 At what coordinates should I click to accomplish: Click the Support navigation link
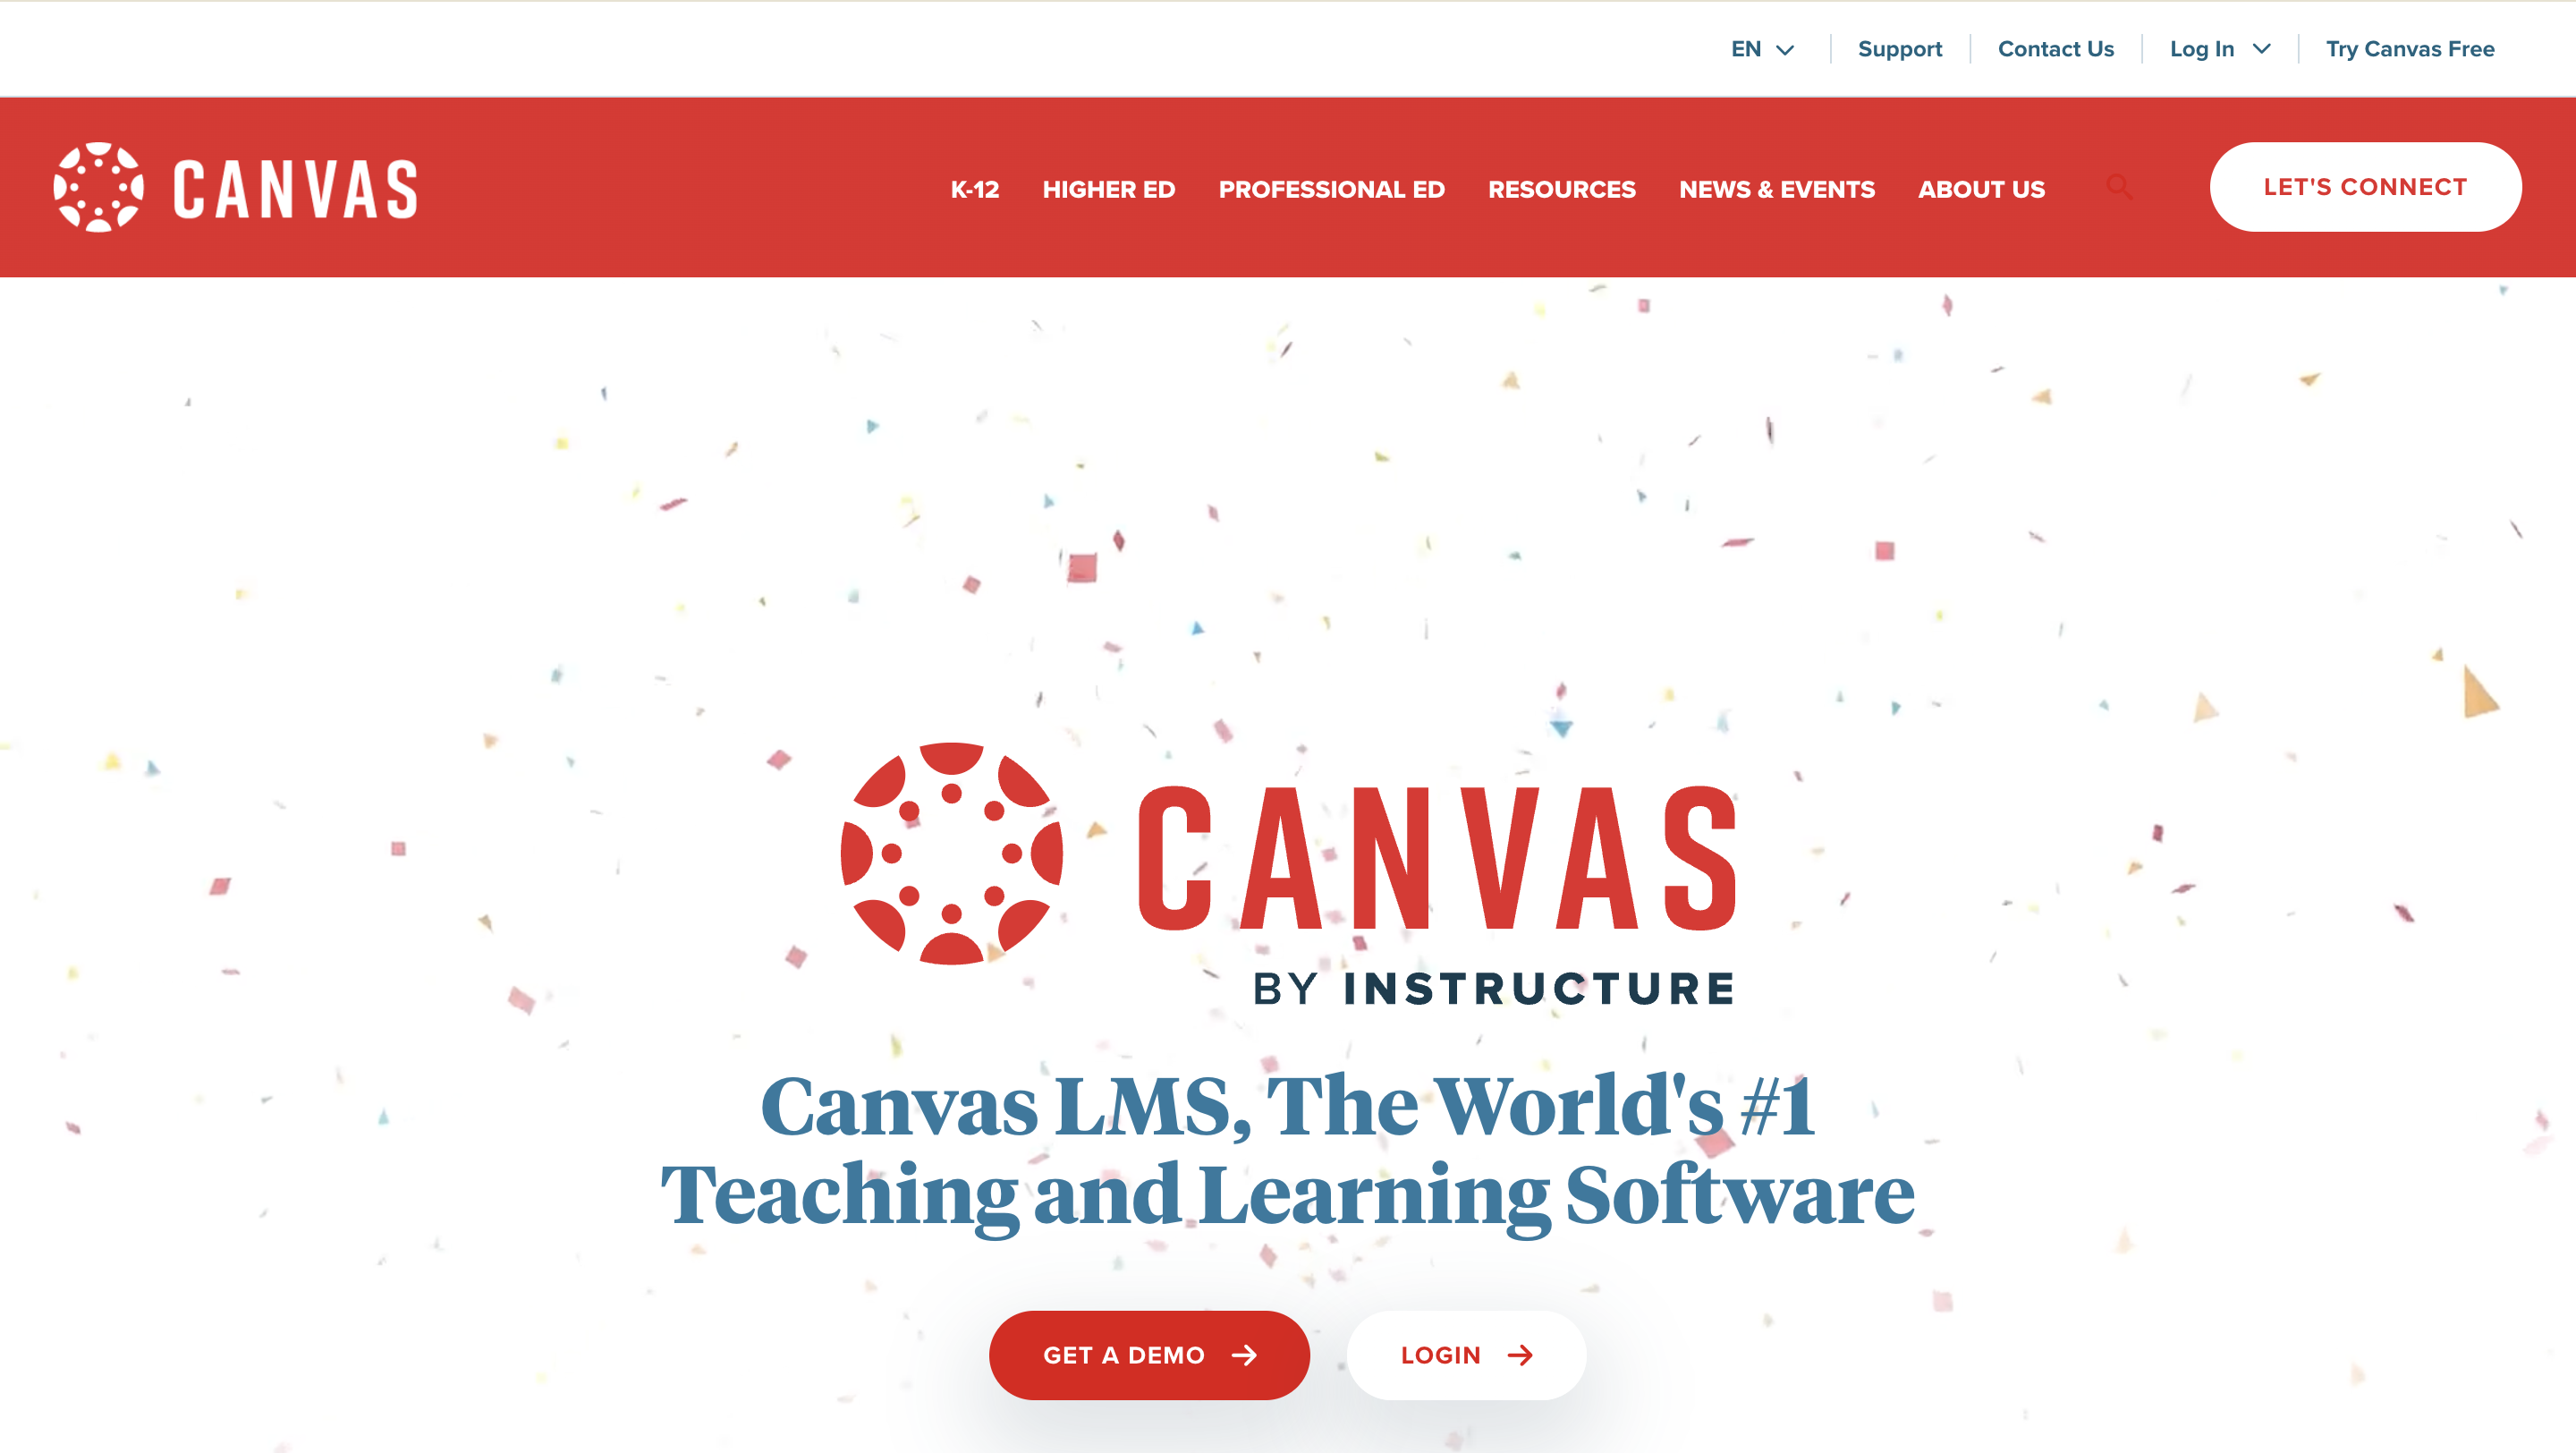click(1900, 47)
